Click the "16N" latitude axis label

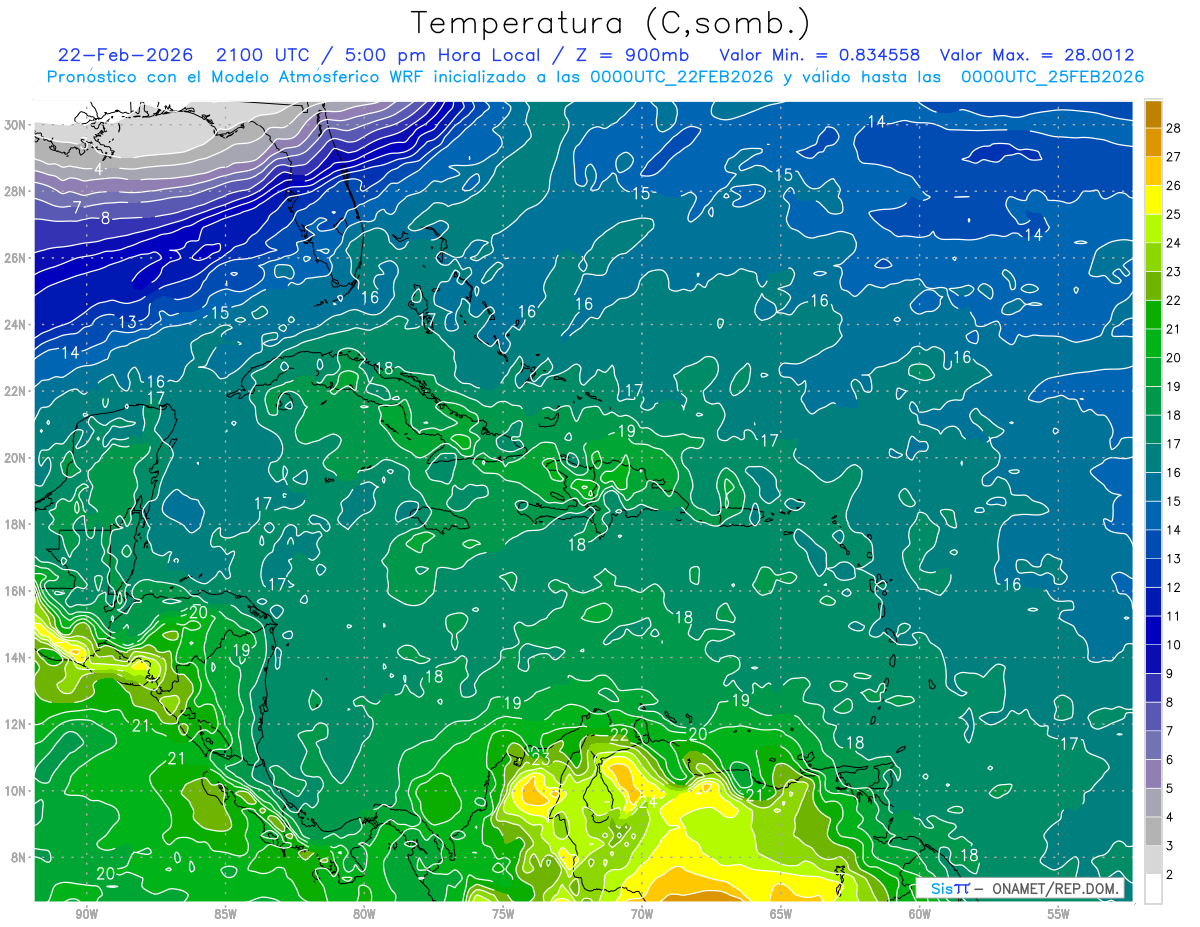click(x=15, y=591)
